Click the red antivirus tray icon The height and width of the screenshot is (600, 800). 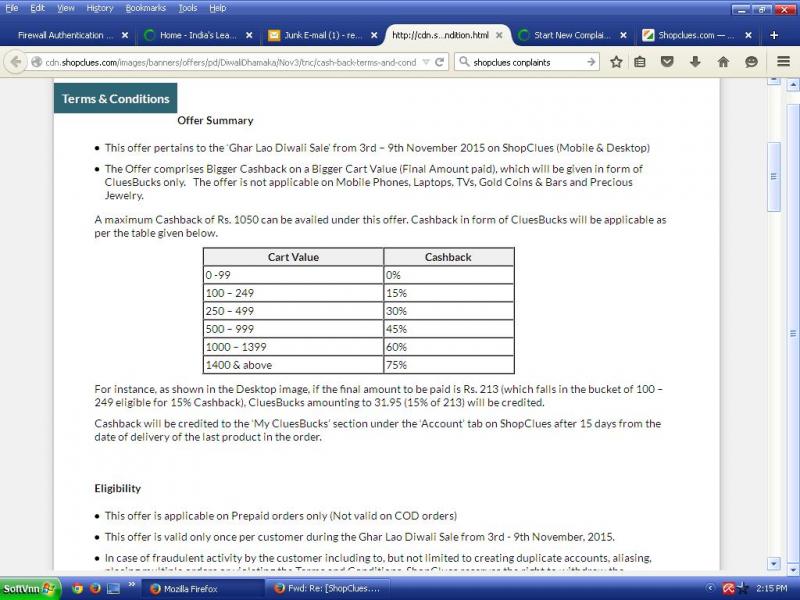729,588
